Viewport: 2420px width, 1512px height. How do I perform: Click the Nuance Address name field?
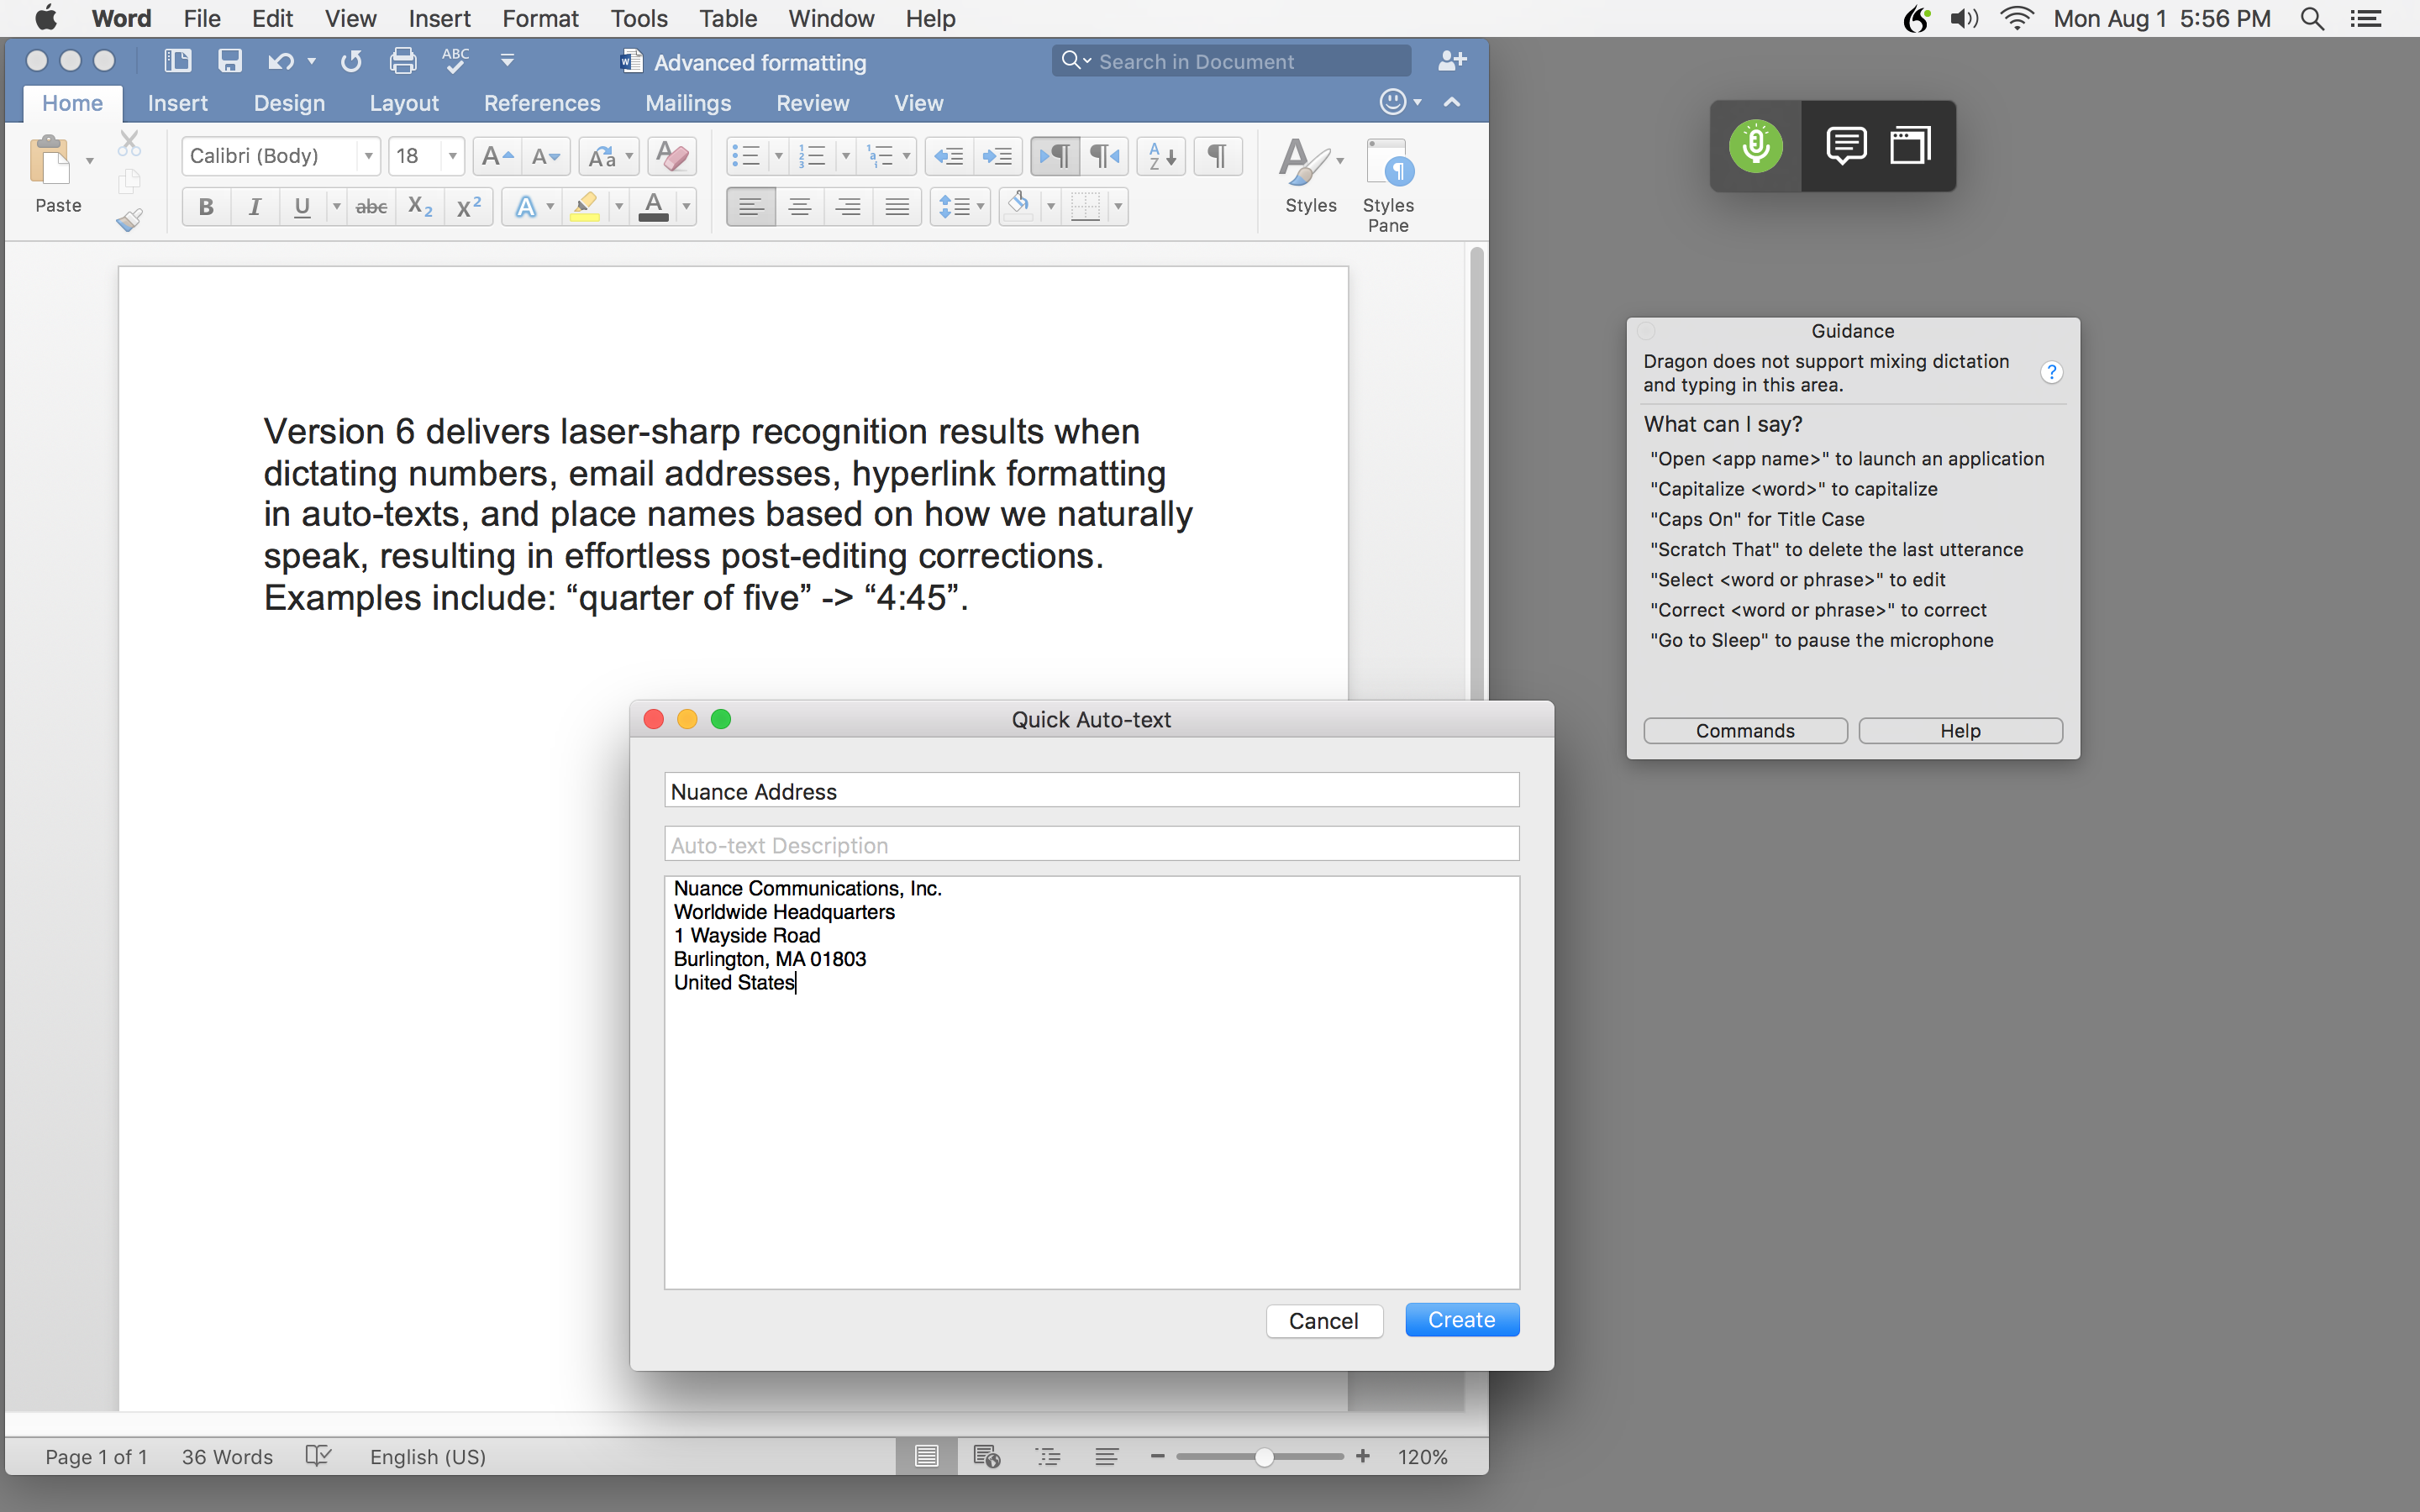coord(1092,790)
